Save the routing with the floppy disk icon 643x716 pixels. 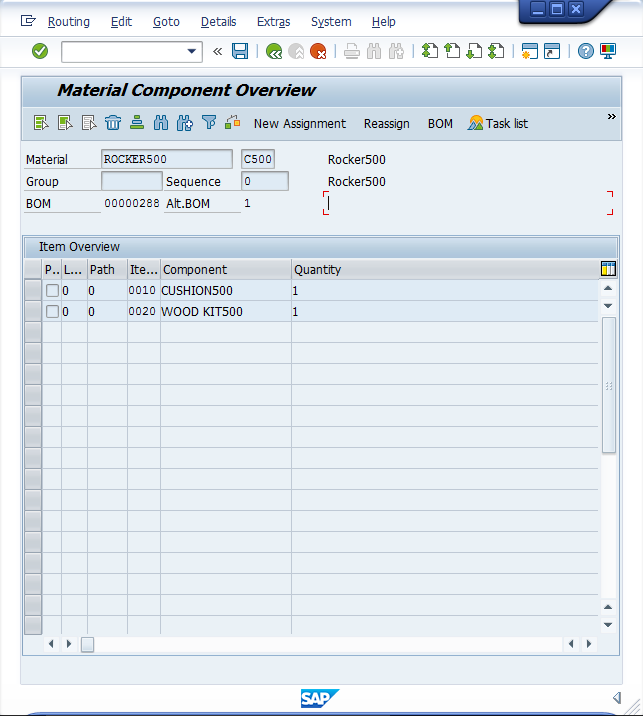click(x=240, y=51)
